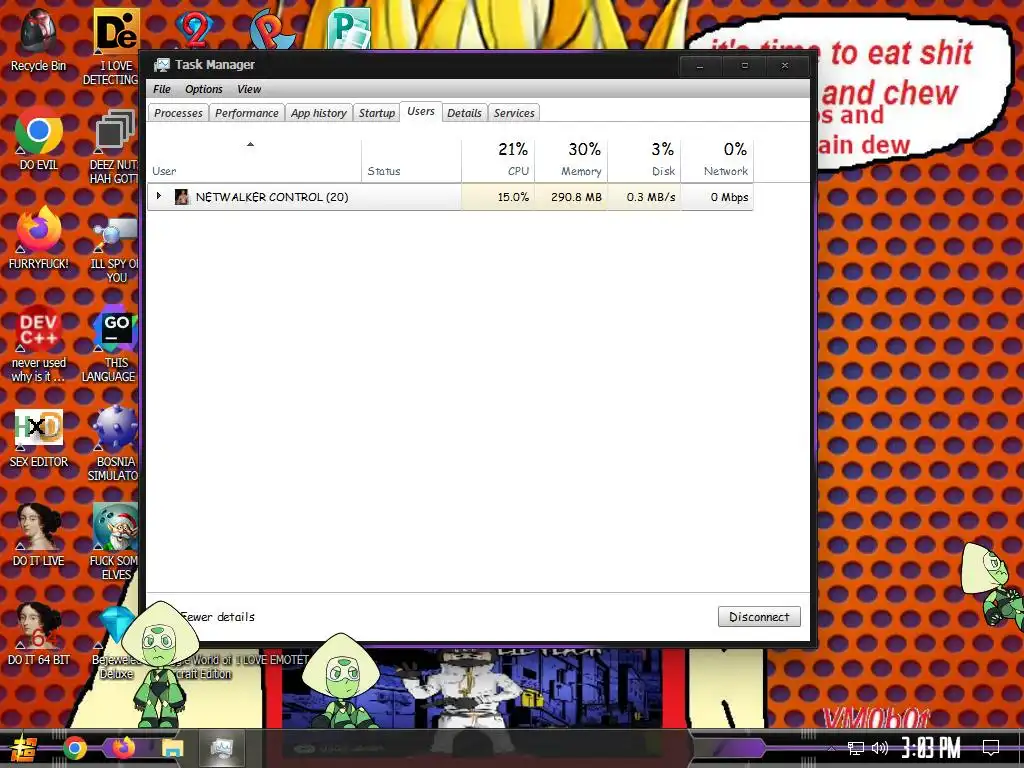The height and width of the screenshot is (768, 1024).
Task: Sort by the User column header
Action: 254,160
